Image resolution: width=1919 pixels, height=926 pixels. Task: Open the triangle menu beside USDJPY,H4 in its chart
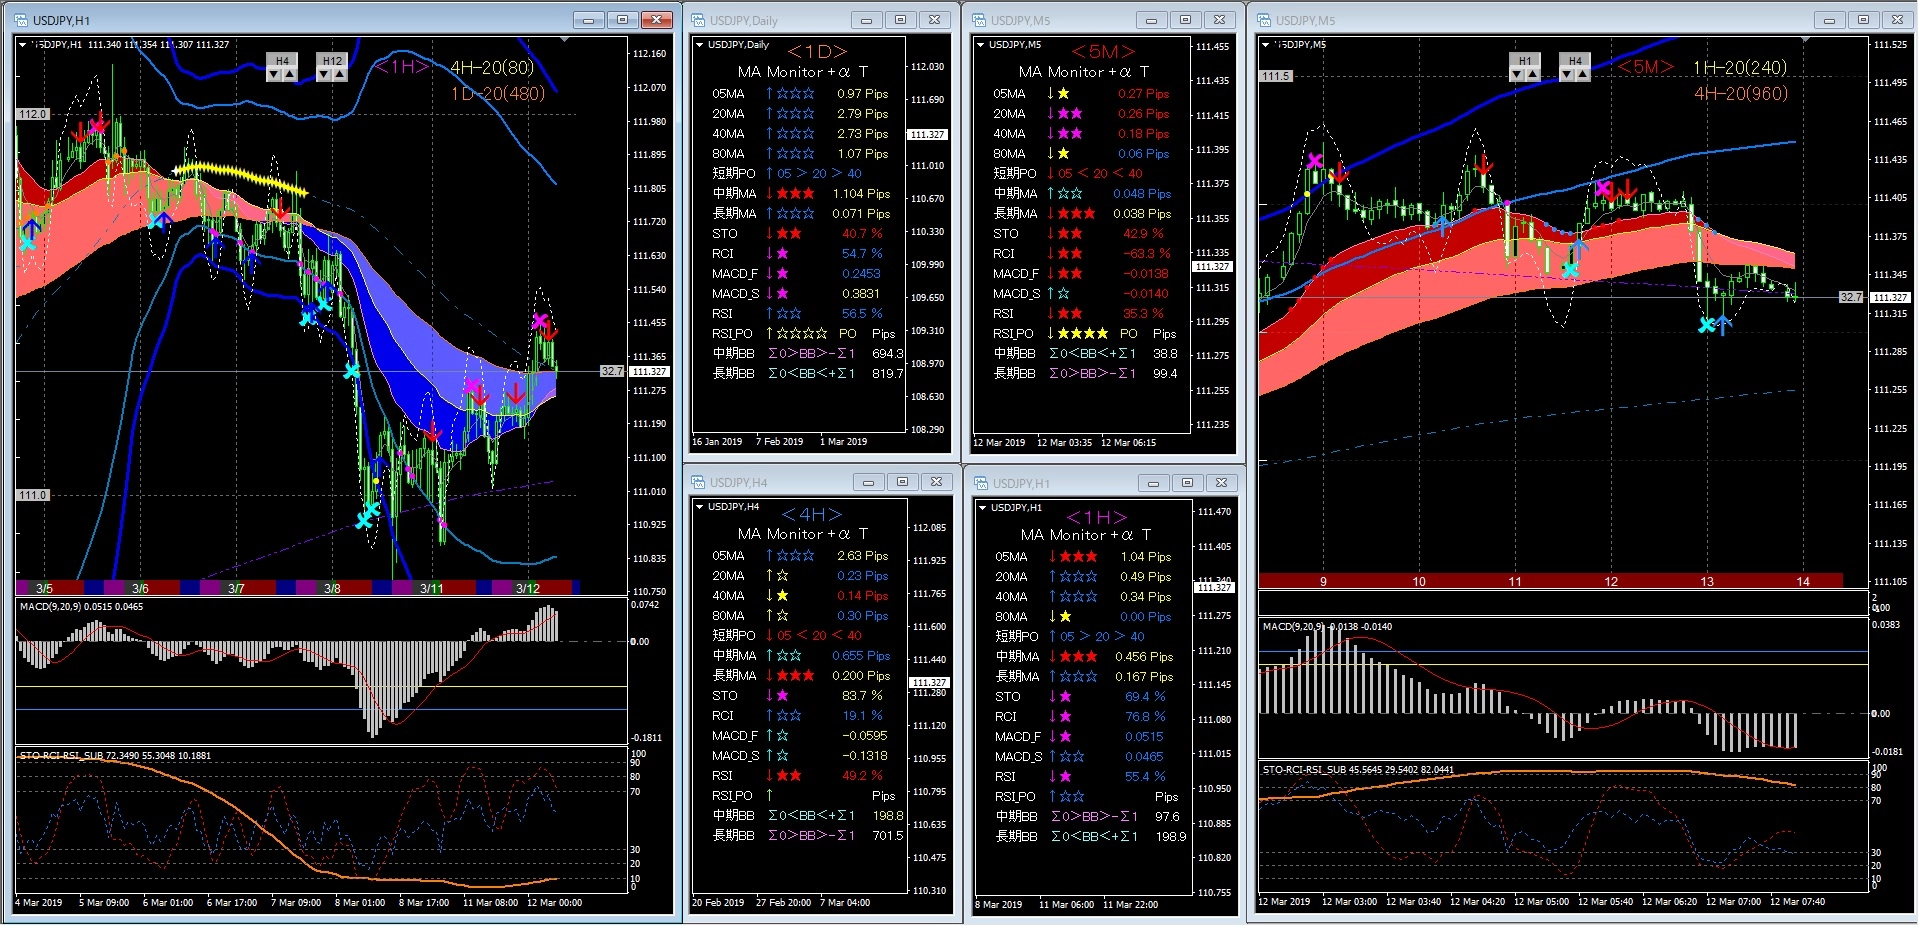[699, 506]
